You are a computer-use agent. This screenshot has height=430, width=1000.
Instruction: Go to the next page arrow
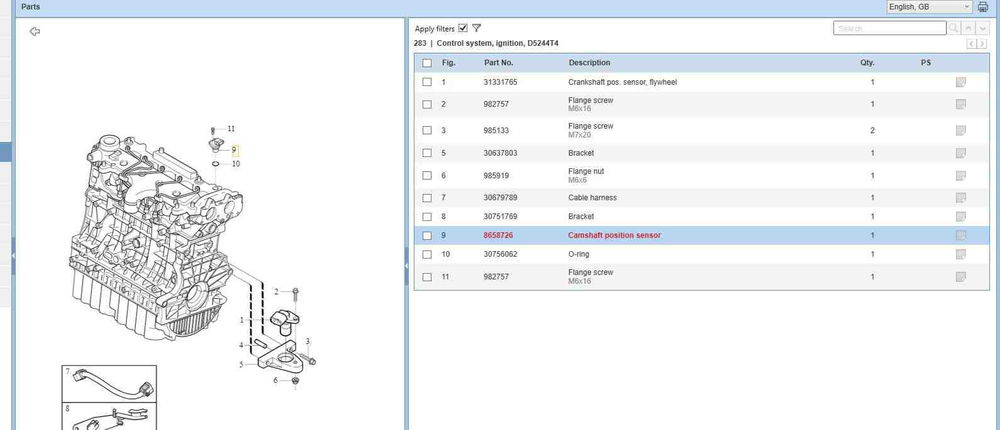[982, 44]
